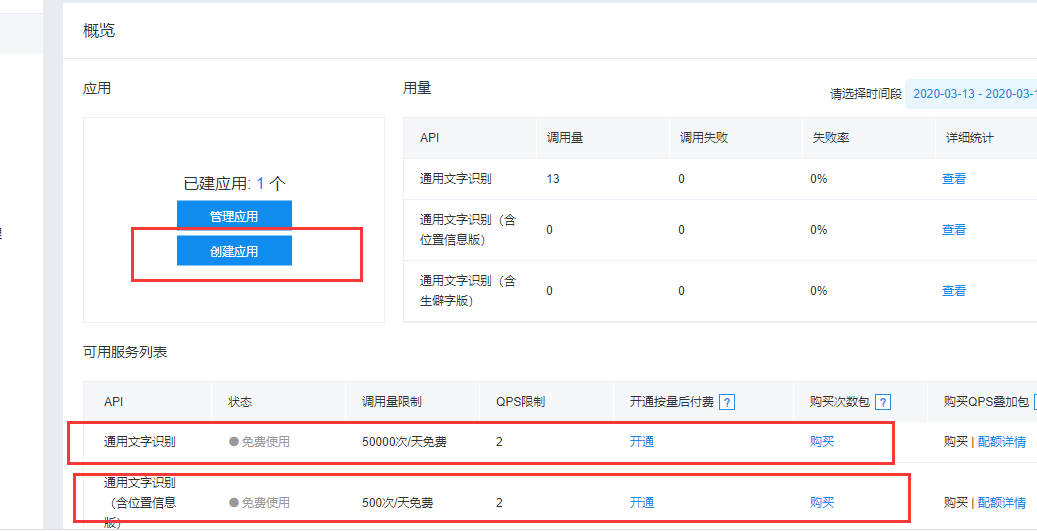View details for 通用文字识别 usage row
The image size is (1037, 531).
[x=954, y=179]
